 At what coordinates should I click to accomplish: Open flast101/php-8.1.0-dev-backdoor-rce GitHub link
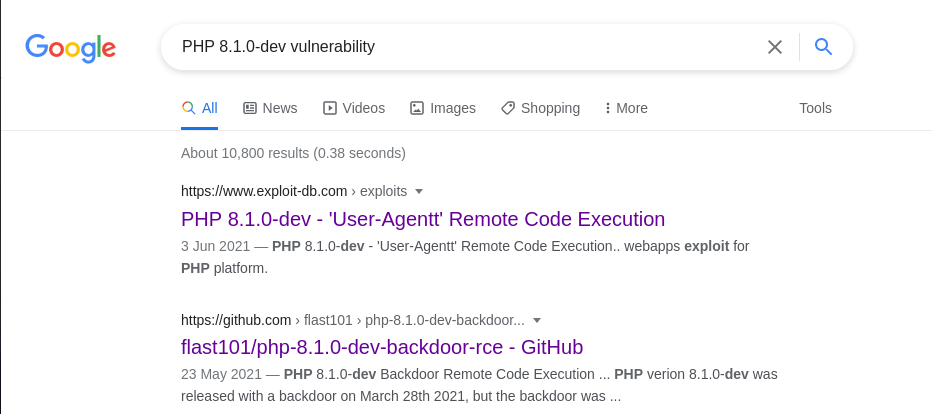point(382,347)
